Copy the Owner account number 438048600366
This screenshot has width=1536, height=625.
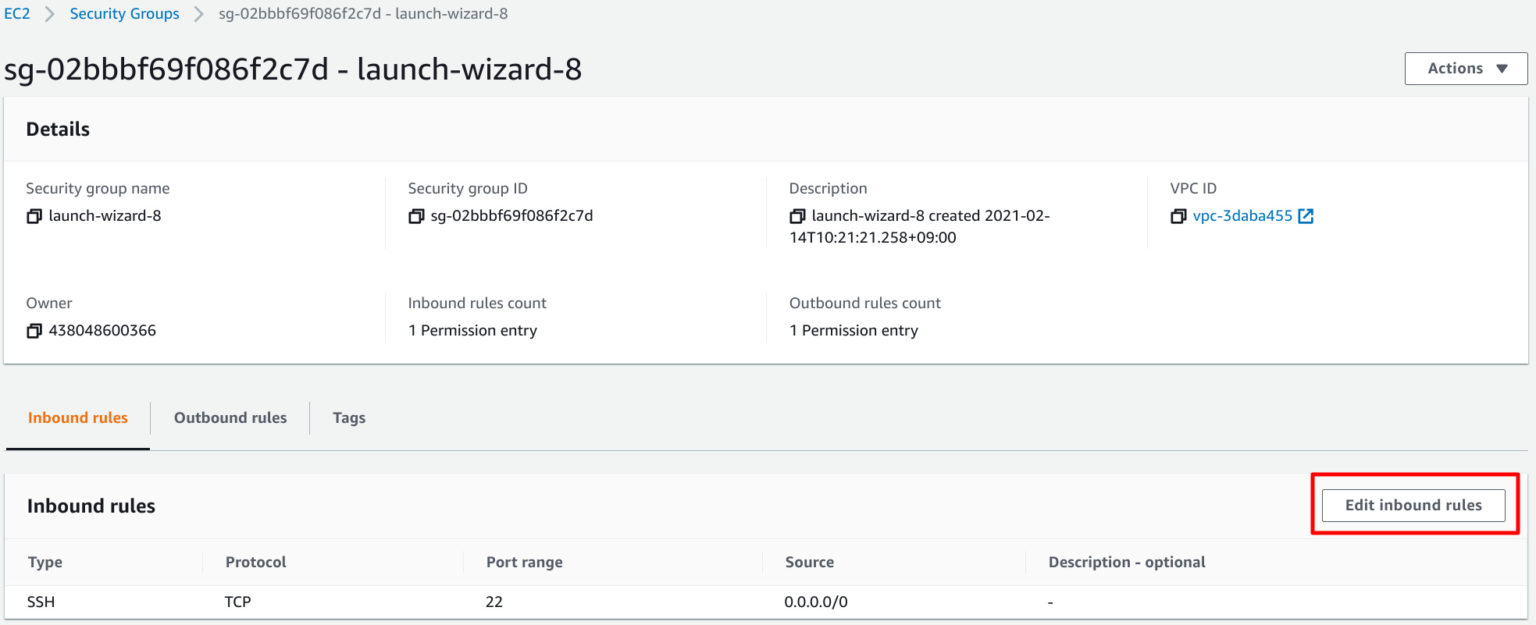[33, 330]
